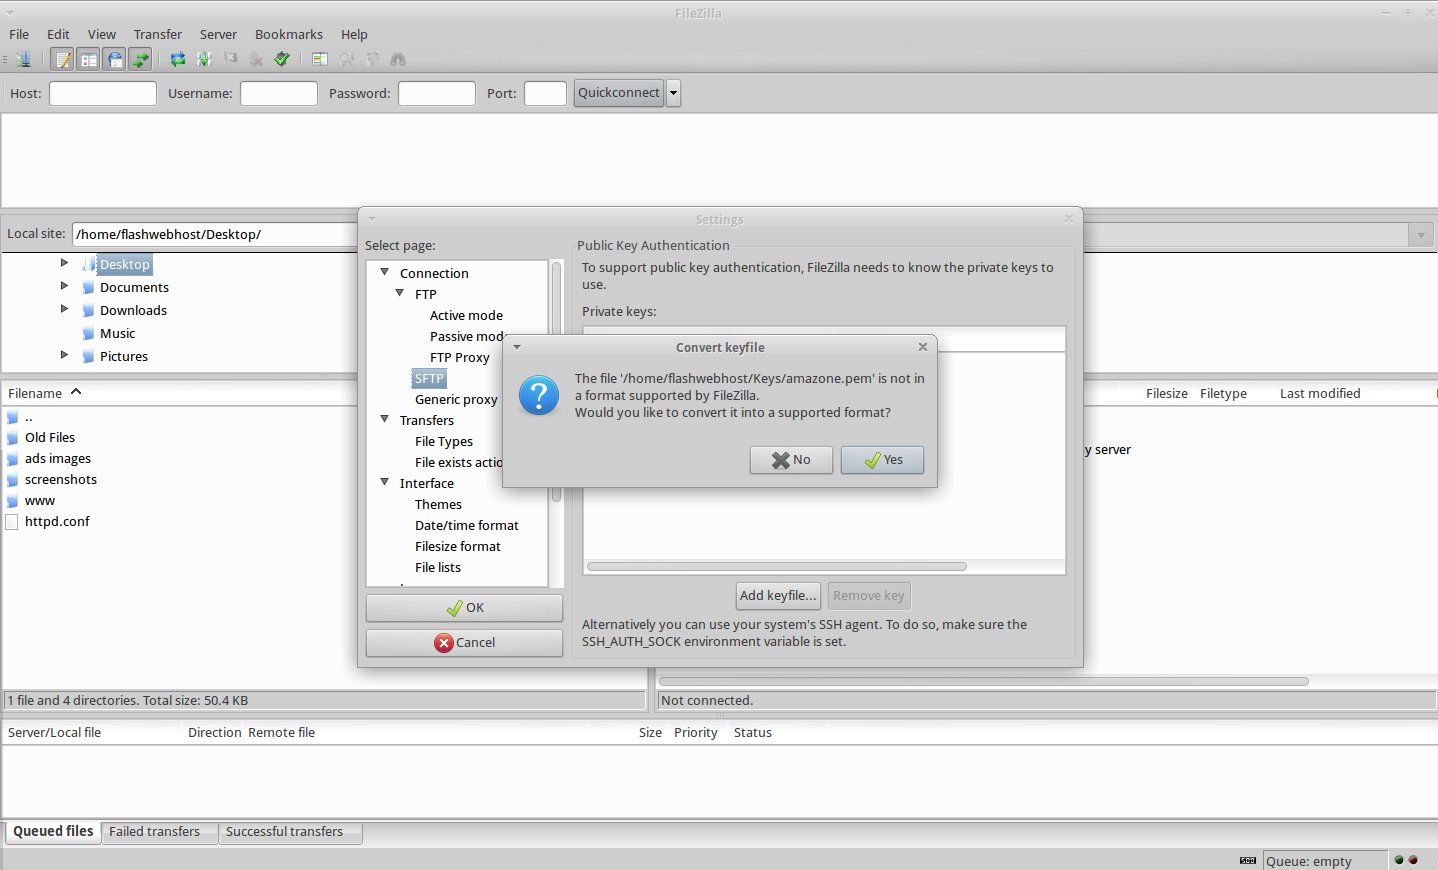Focus the Host input field
The height and width of the screenshot is (870, 1438).
(103, 93)
